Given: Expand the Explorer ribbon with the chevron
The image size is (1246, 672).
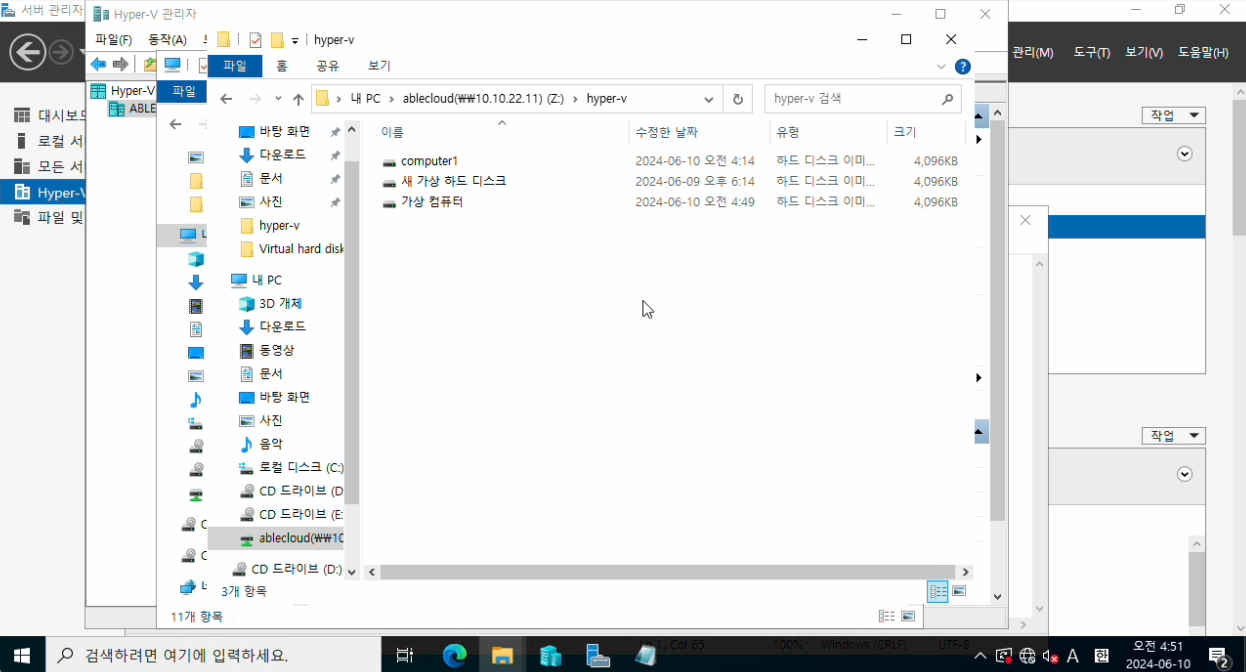Looking at the screenshot, I should tap(941, 66).
